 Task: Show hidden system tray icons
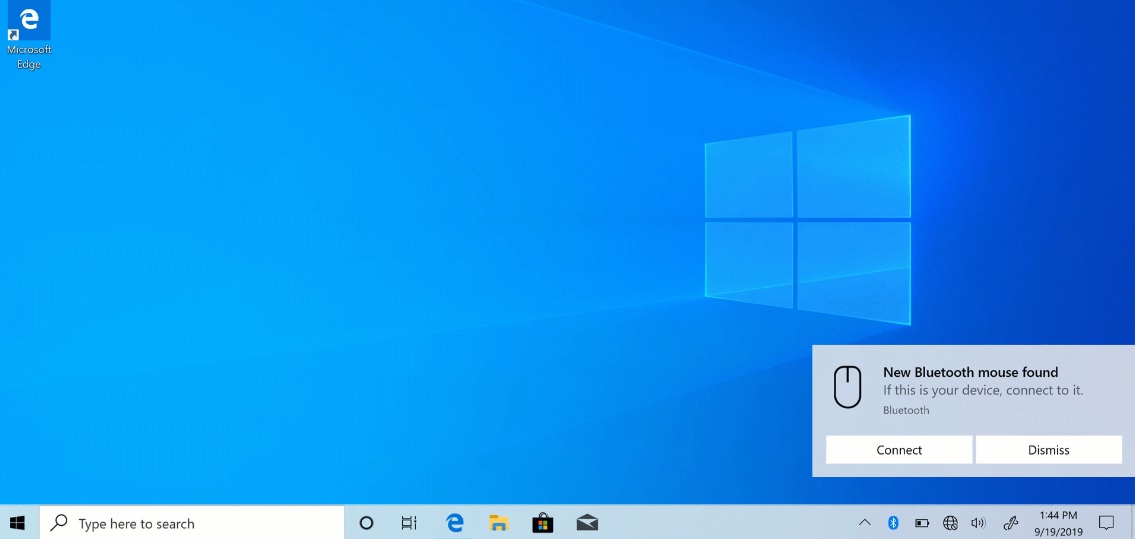coord(864,522)
